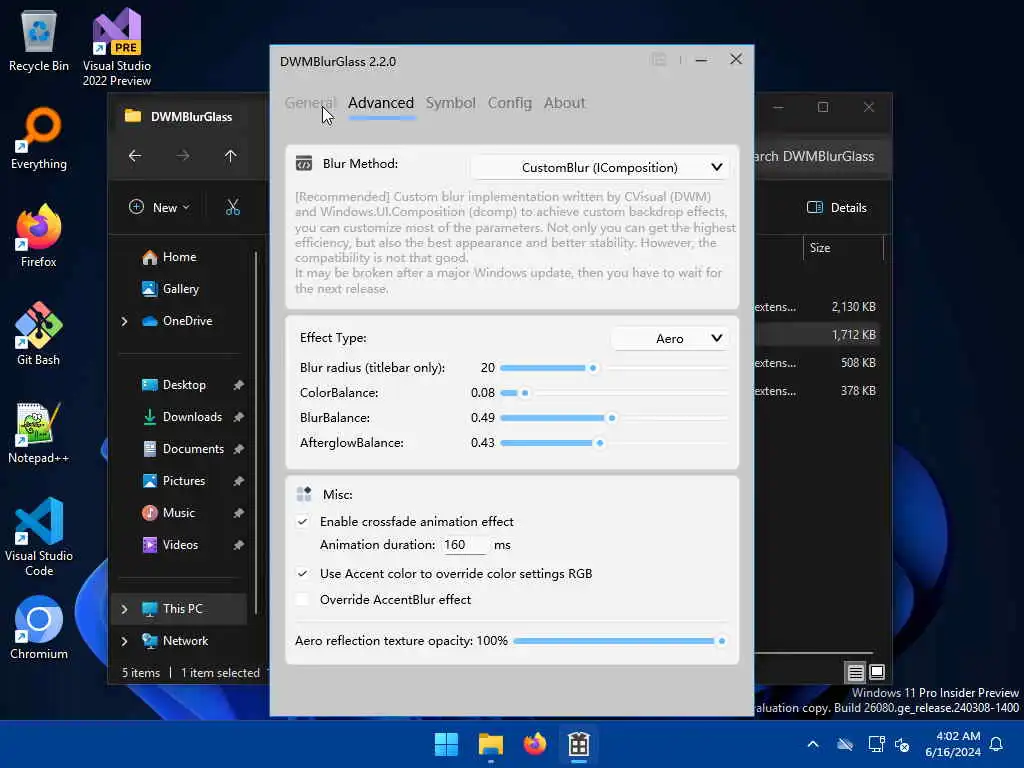Select the file row sized 378 KB

(816, 391)
